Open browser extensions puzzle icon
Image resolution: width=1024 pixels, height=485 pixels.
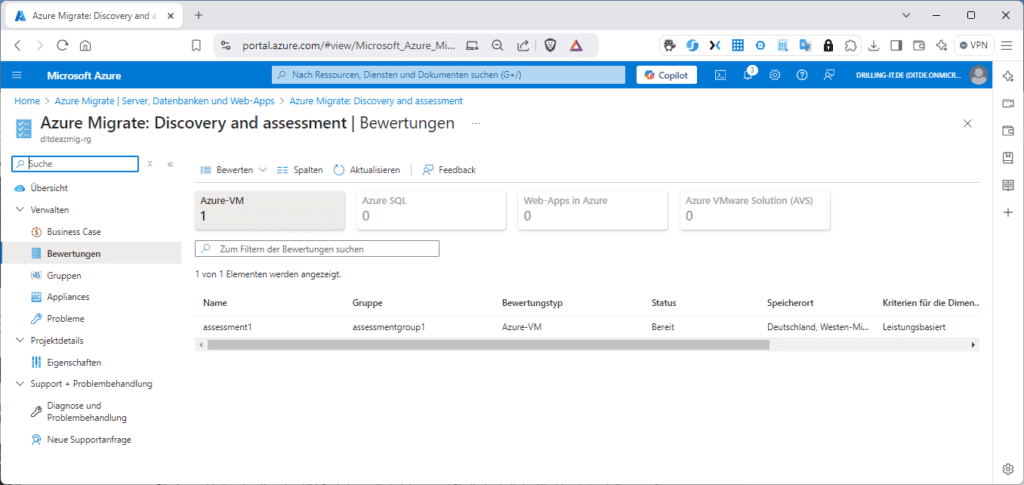coord(850,46)
